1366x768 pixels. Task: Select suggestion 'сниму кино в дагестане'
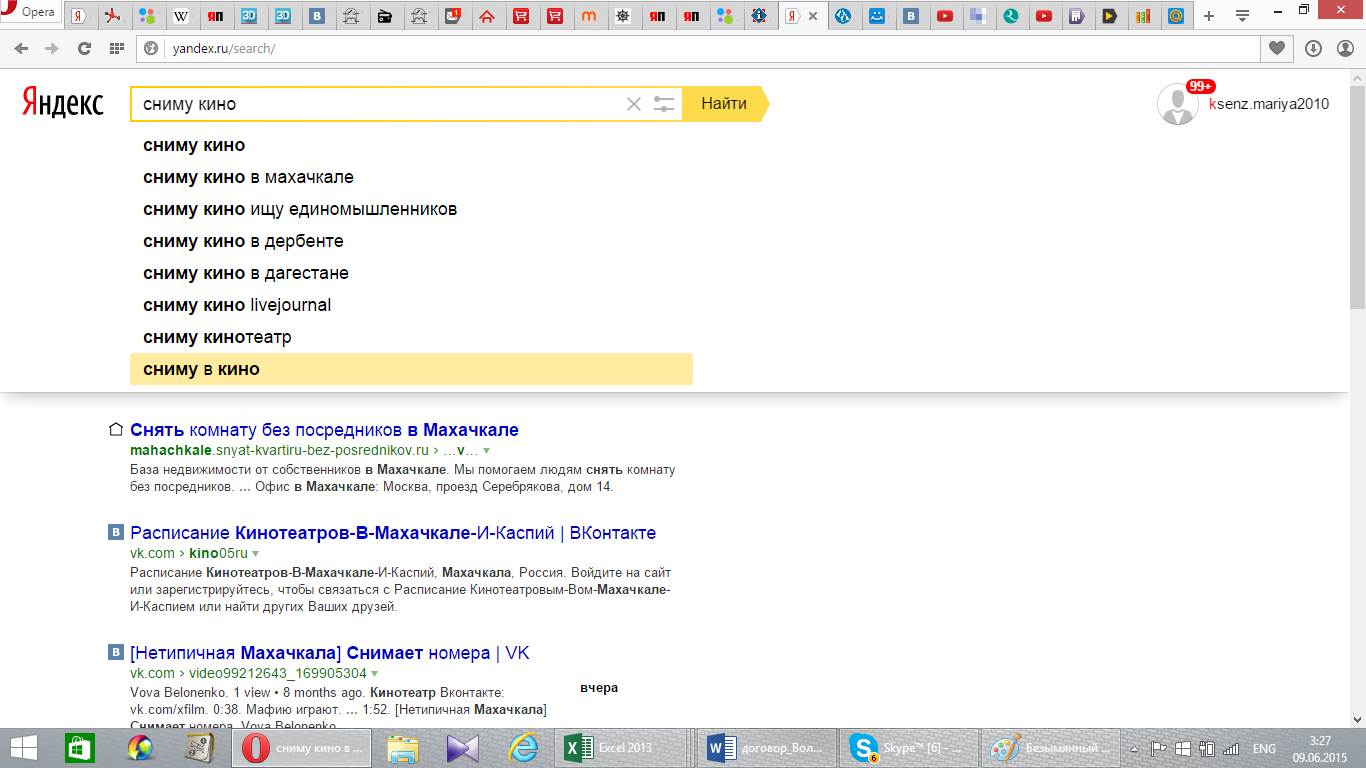click(411, 273)
